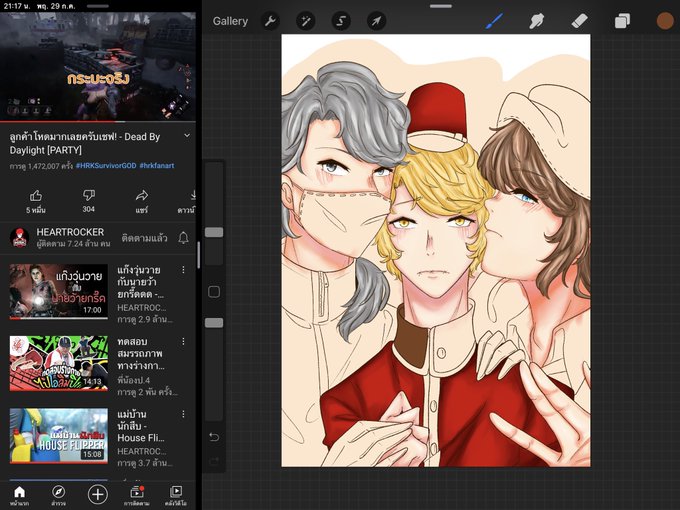Dislike the video with thumbs down
Image resolution: width=680 pixels, height=510 pixels.
88,201
